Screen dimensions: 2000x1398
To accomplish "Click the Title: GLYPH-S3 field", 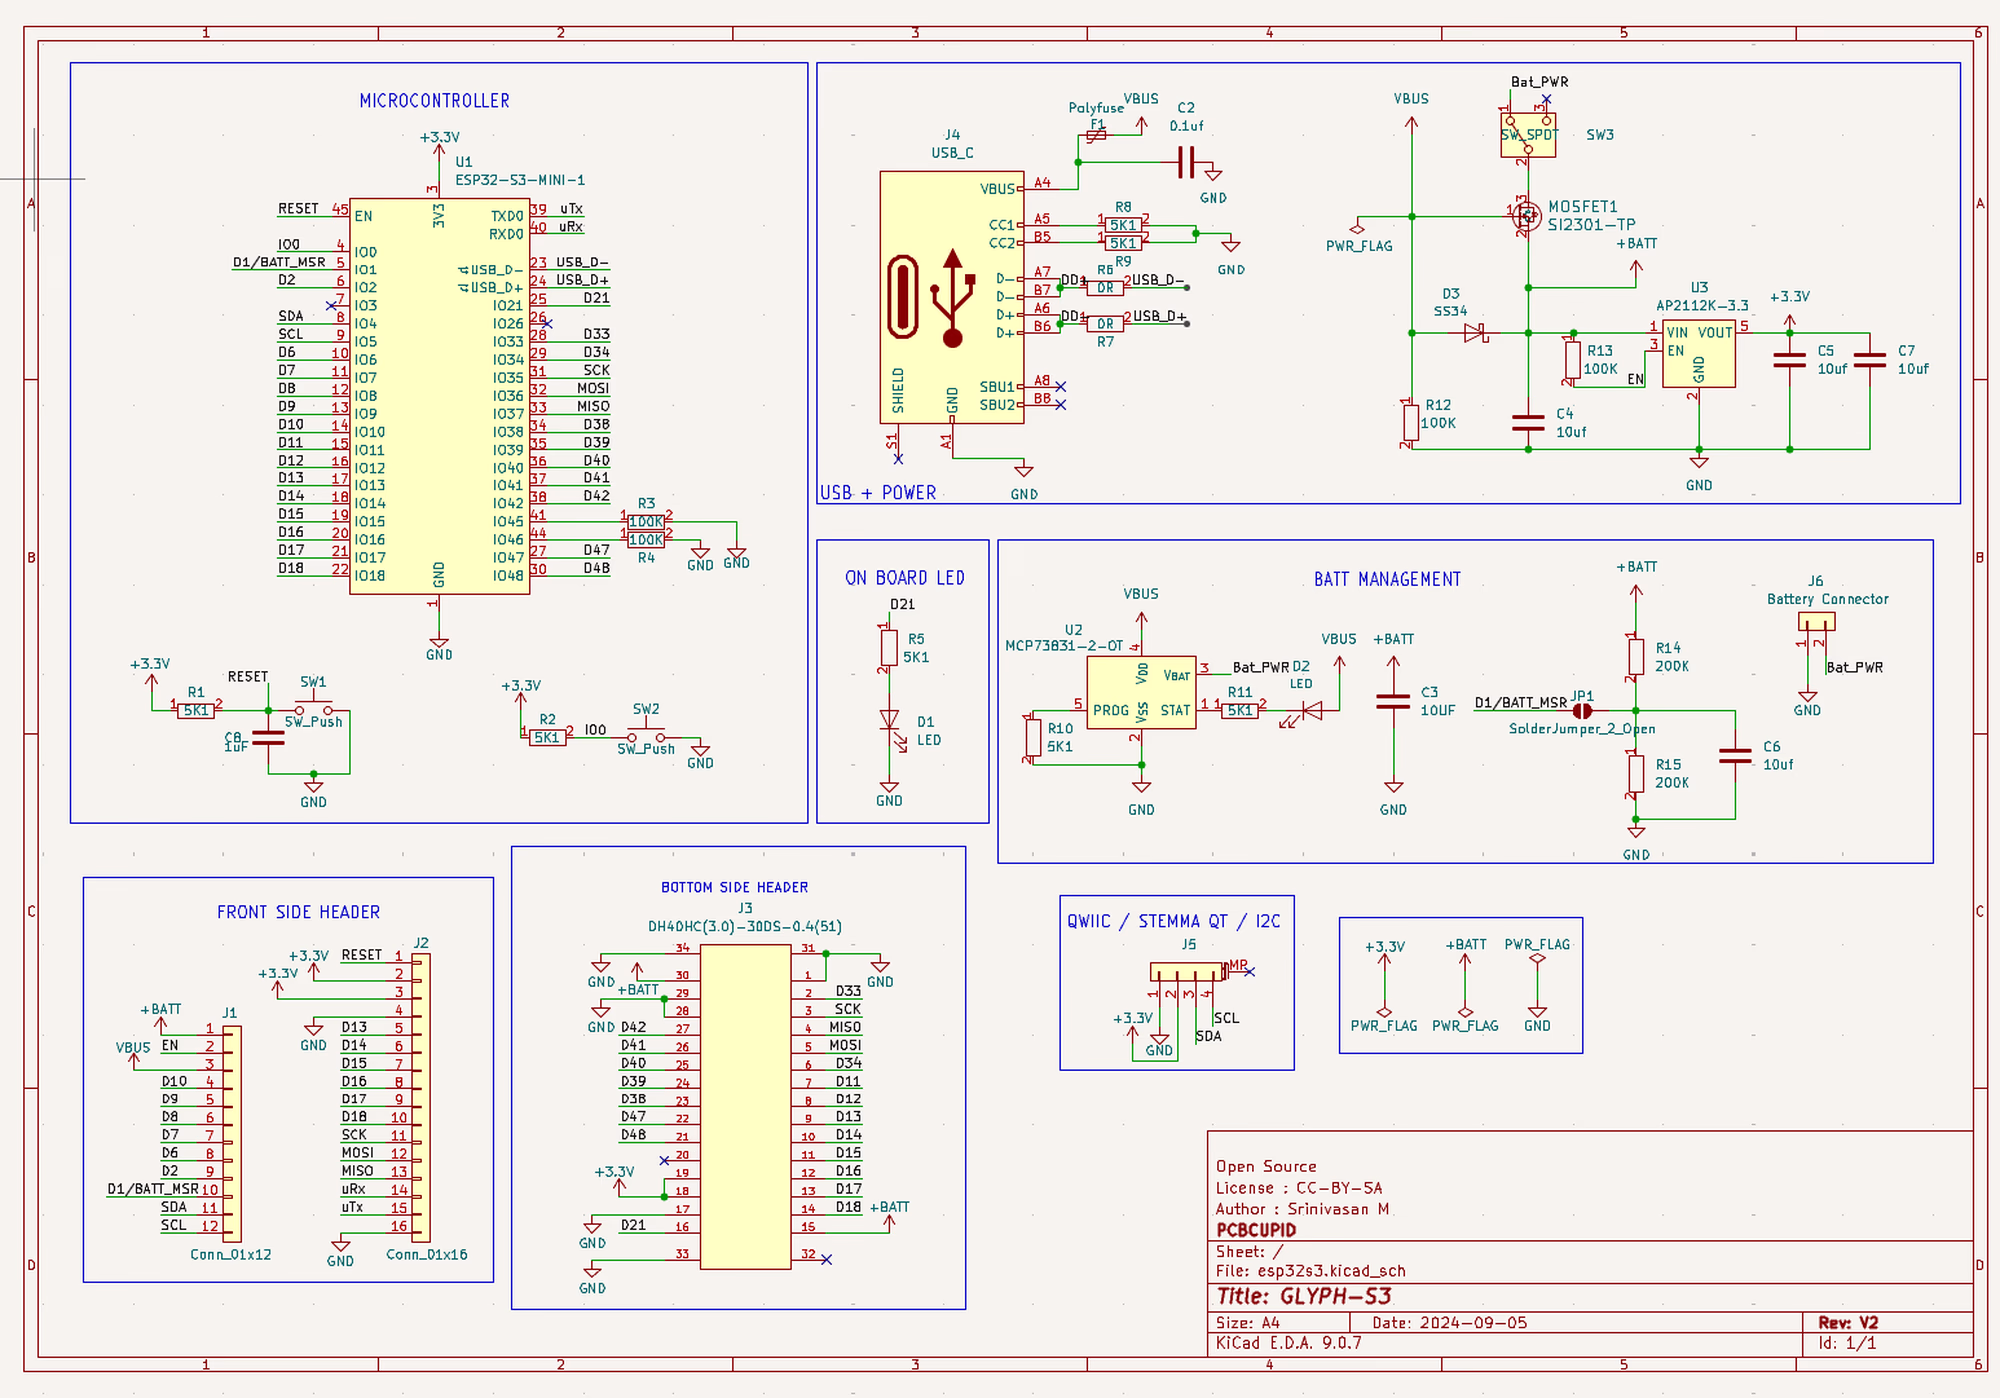I will pyautogui.click(x=1303, y=1296).
